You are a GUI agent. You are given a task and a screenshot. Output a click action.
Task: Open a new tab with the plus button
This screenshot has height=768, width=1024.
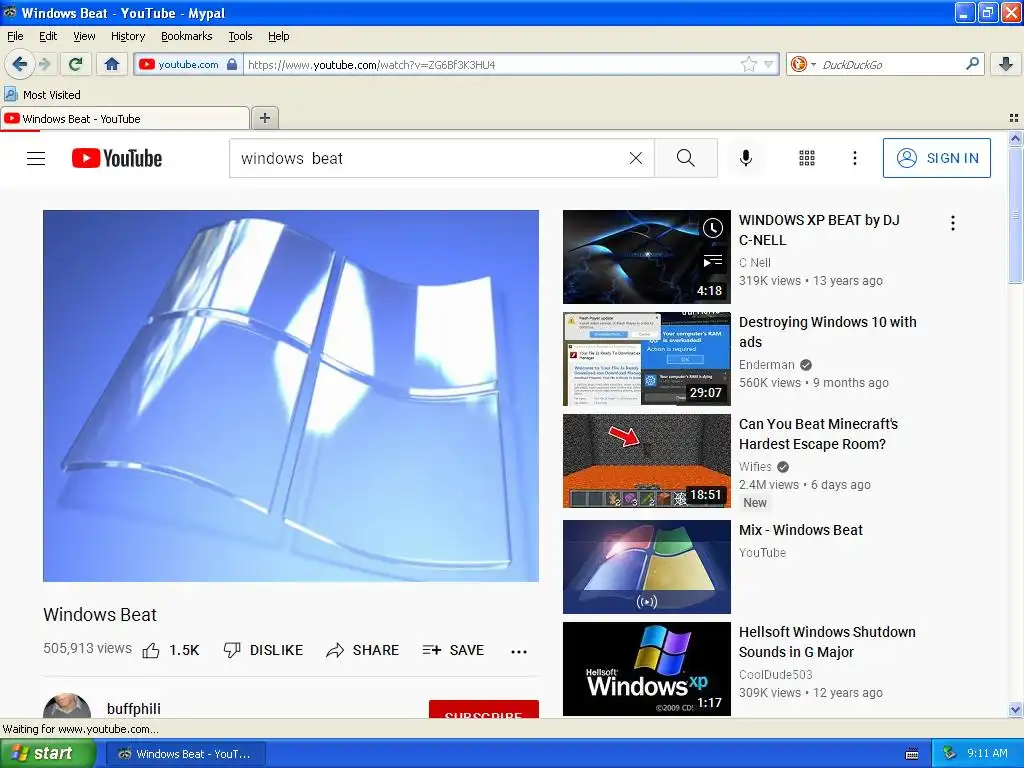point(264,118)
